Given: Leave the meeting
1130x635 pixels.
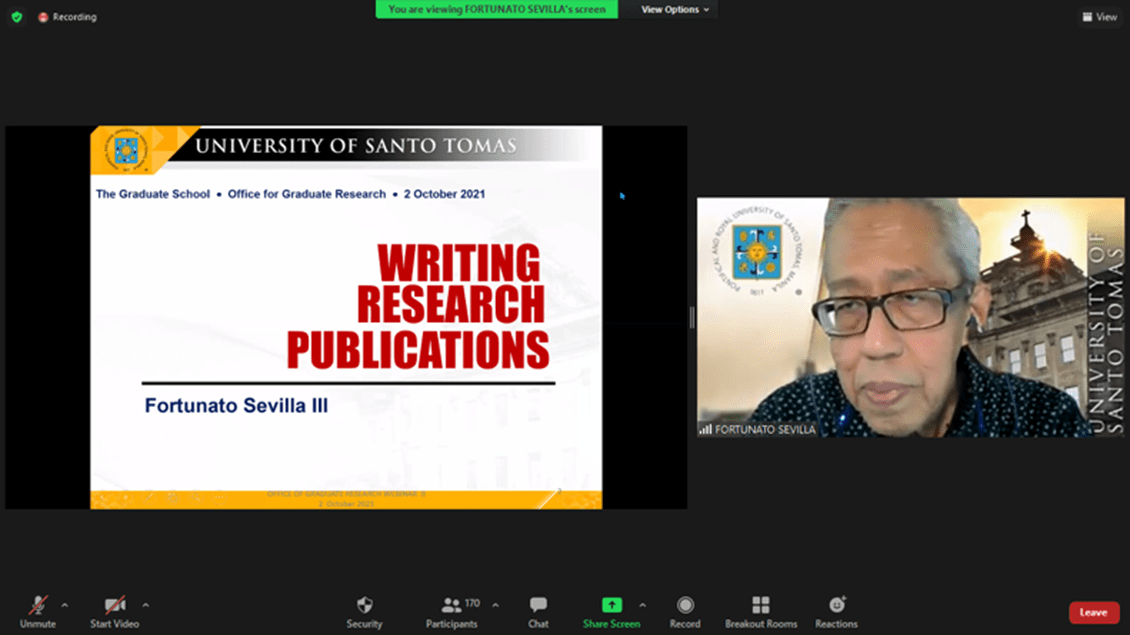Looking at the screenshot, I should click(x=1094, y=613).
